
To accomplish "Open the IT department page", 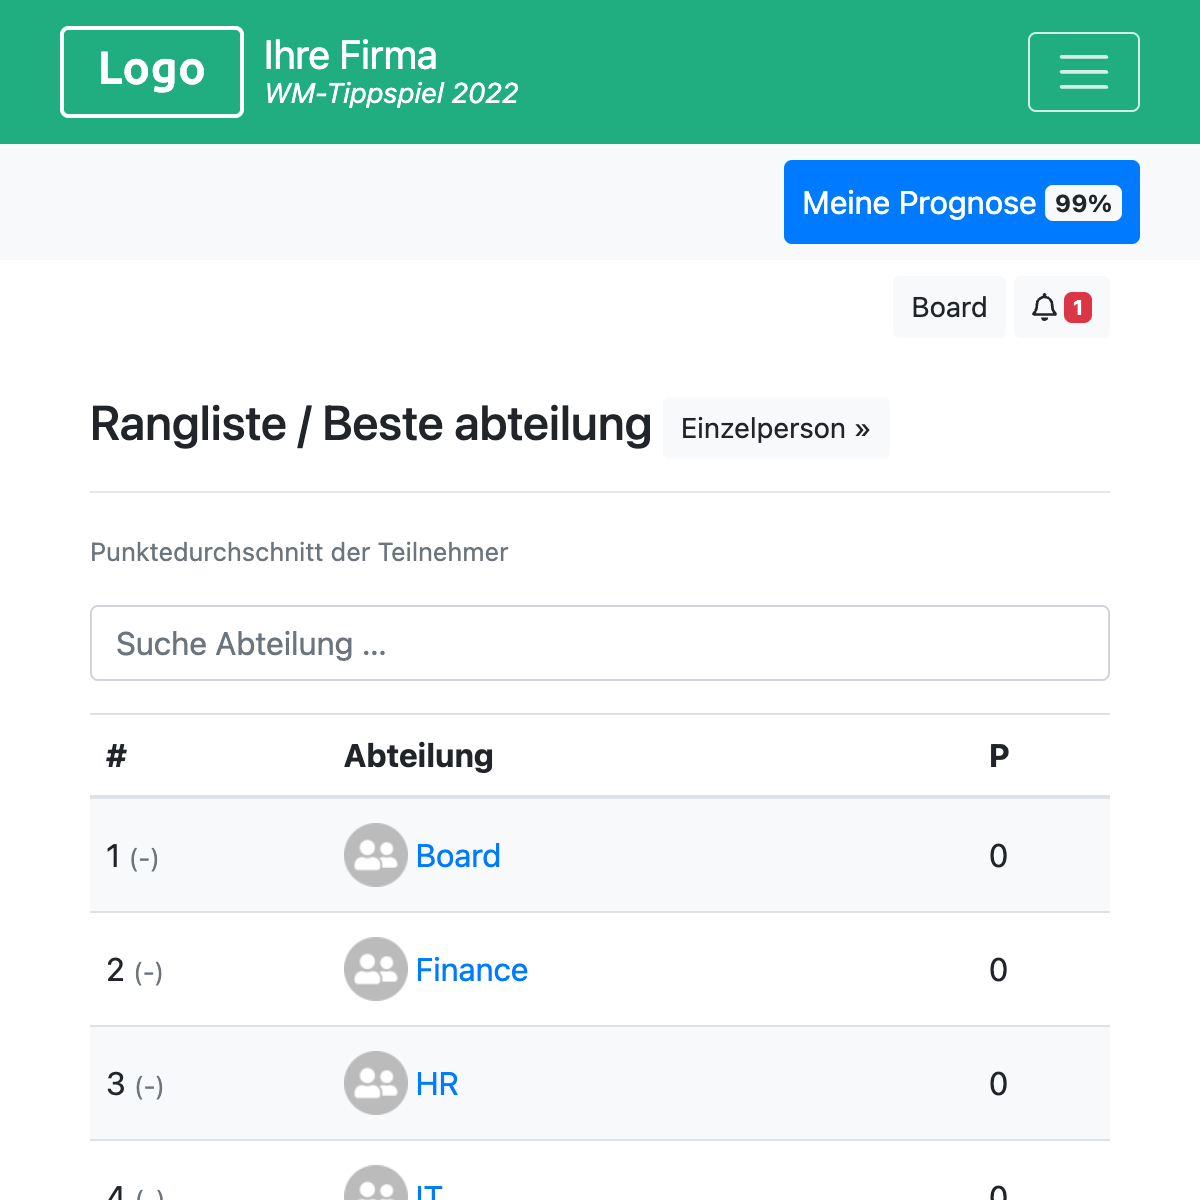I will (x=430, y=1192).
